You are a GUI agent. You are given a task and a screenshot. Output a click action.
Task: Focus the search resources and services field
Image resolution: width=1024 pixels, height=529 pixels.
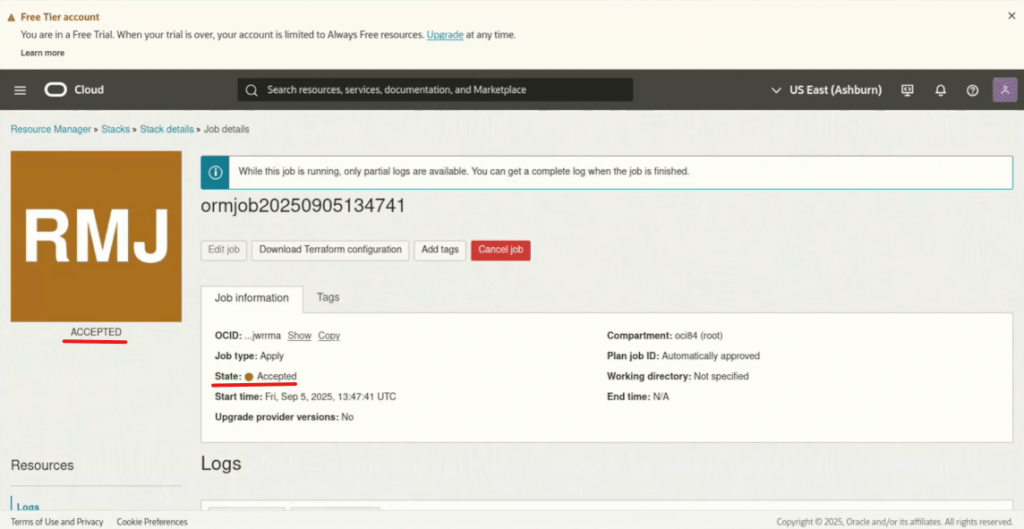point(435,90)
